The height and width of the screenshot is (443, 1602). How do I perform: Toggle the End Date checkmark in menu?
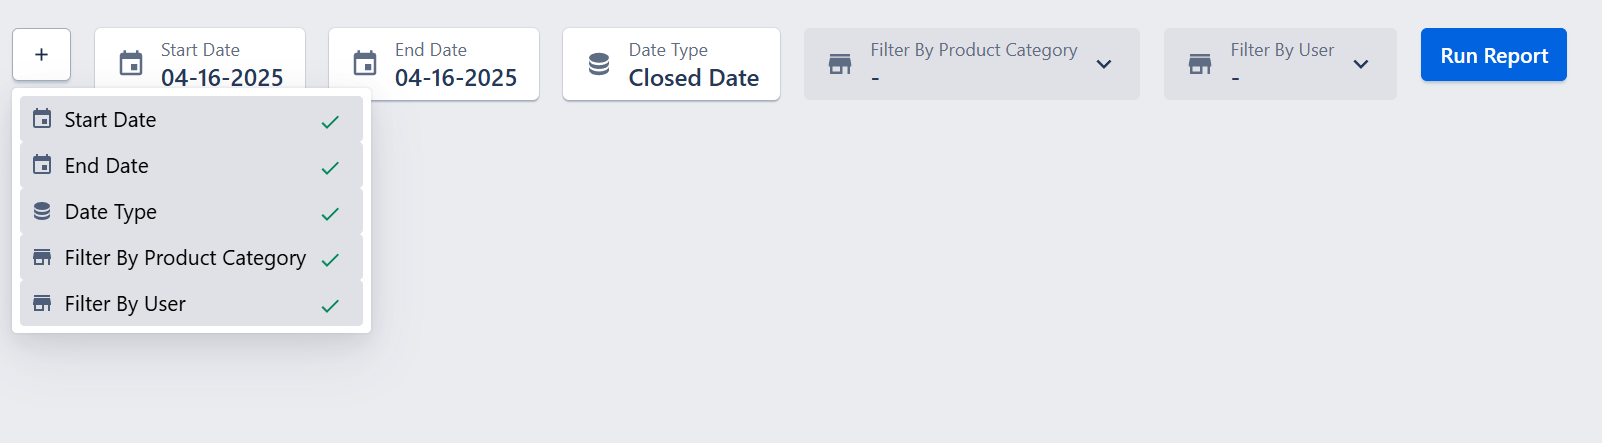(x=330, y=168)
